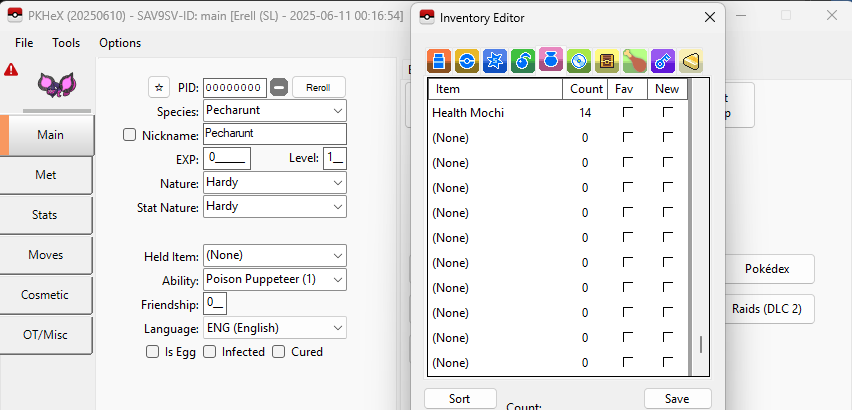Open the Tools menu
Screen dimensions: 852x410
coord(66,43)
